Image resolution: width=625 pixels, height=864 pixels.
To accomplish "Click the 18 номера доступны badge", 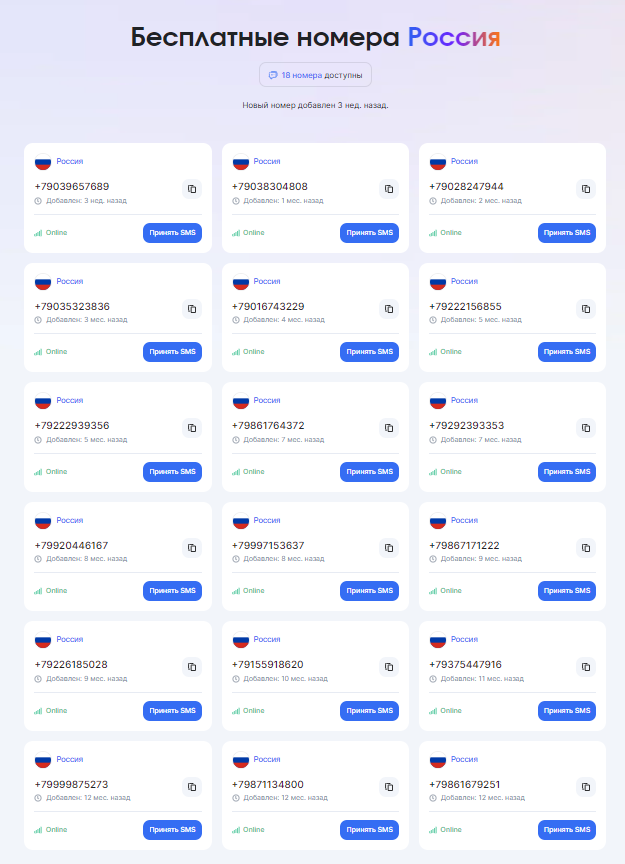I will pos(315,75).
